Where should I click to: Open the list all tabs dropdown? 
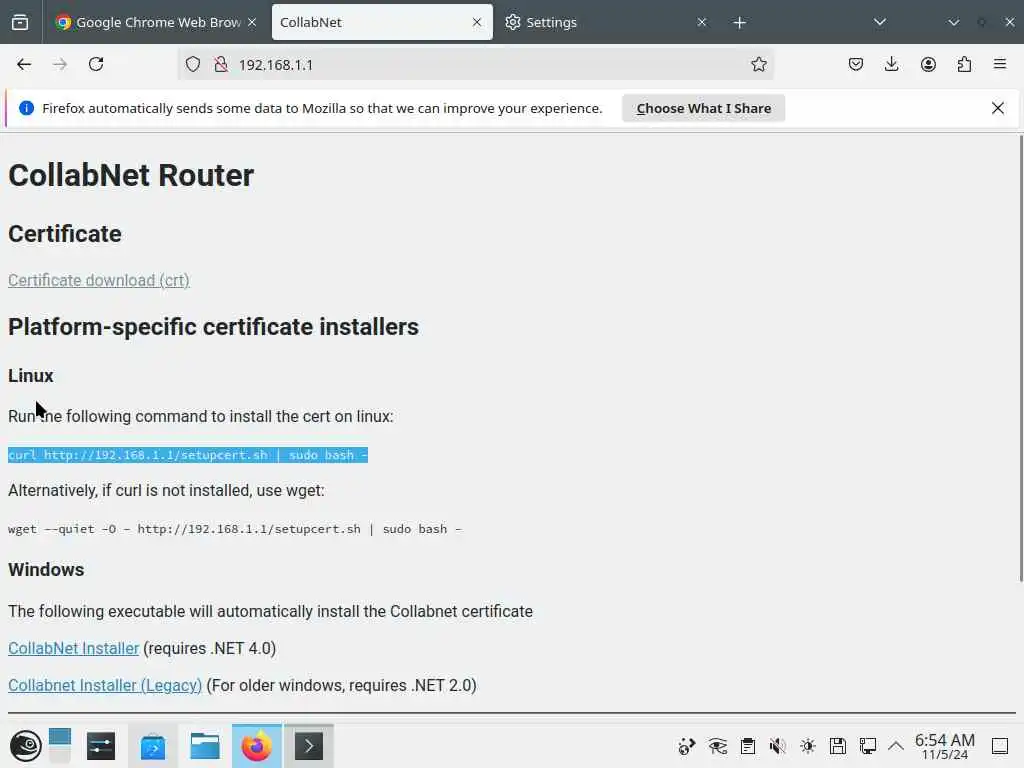(880, 22)
